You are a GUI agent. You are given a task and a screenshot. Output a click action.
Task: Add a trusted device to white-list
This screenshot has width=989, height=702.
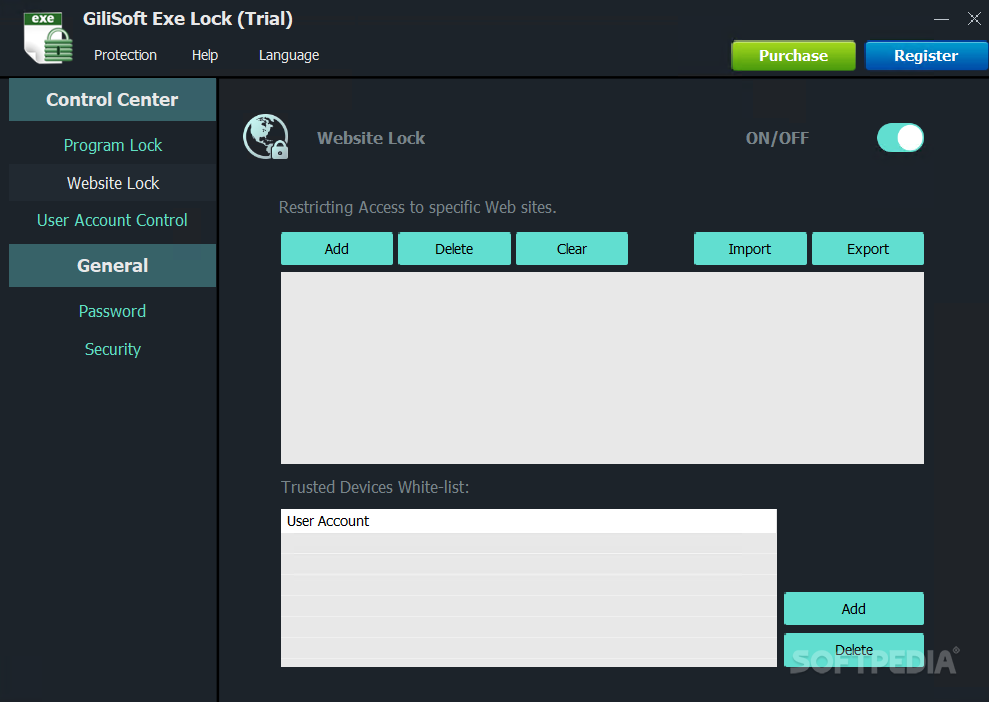coord(854,609)
